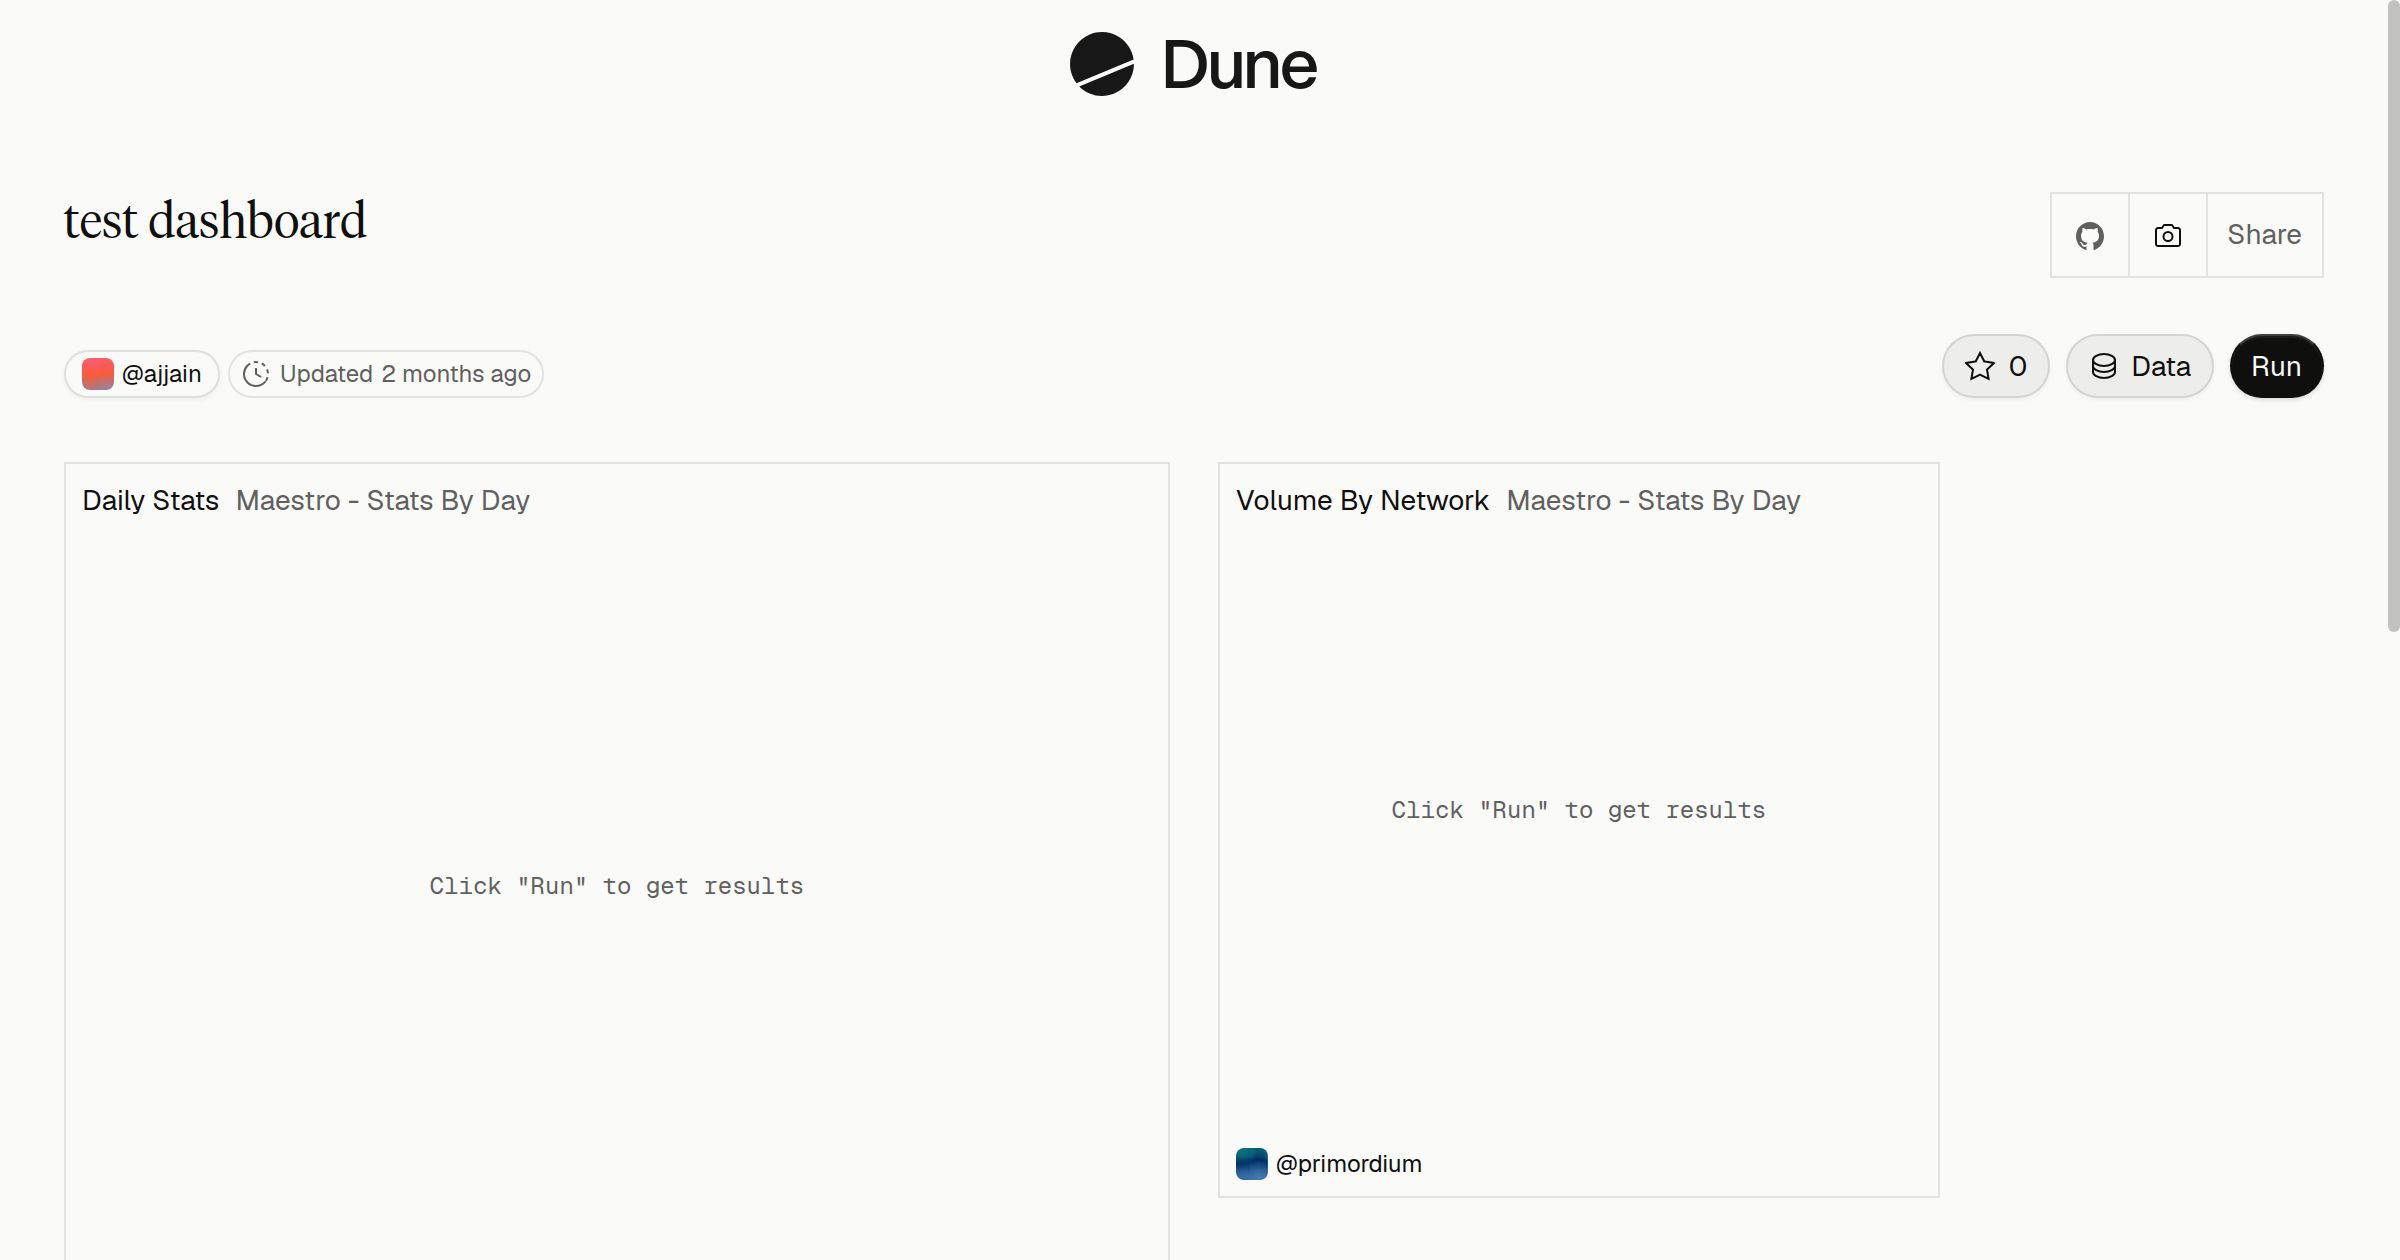The width and height of the screenshot is (2400, 1260).
Task: Click the Updated 2 months ago chip
Action: click(386, 374)
